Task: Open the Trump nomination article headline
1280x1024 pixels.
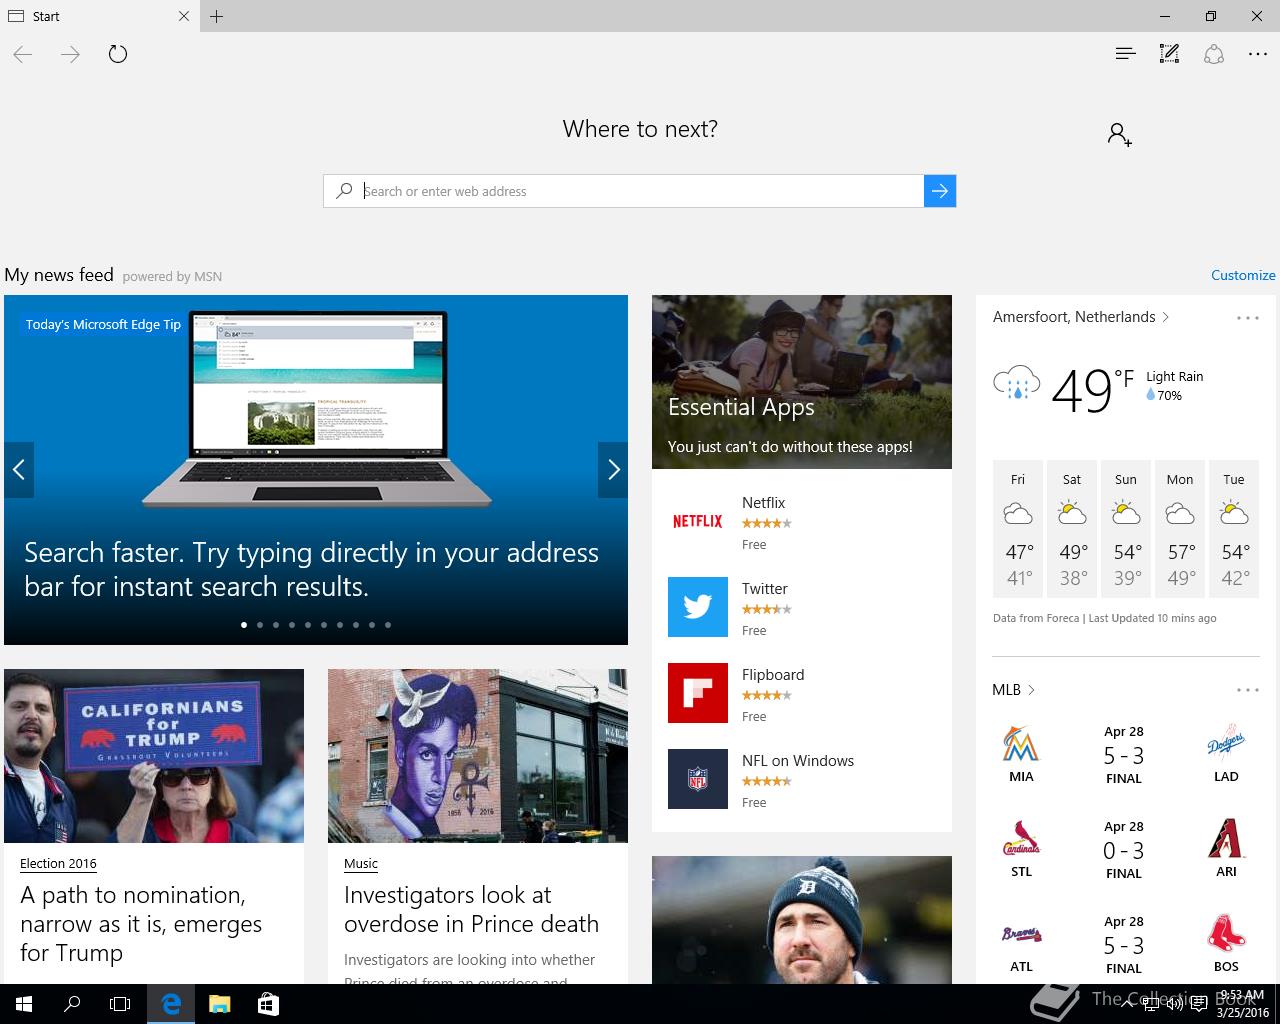Action: (141, 924)
